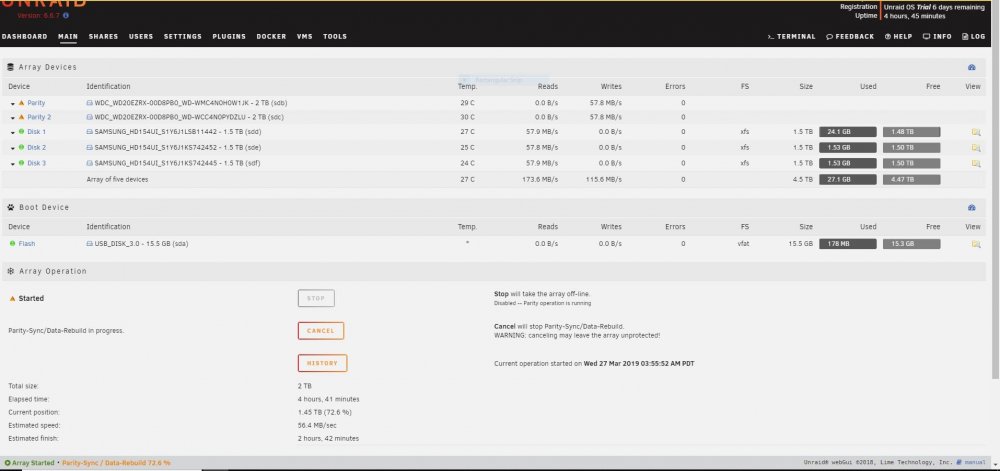
Task: Open the Flash boot device link
Action: [27, 243]
